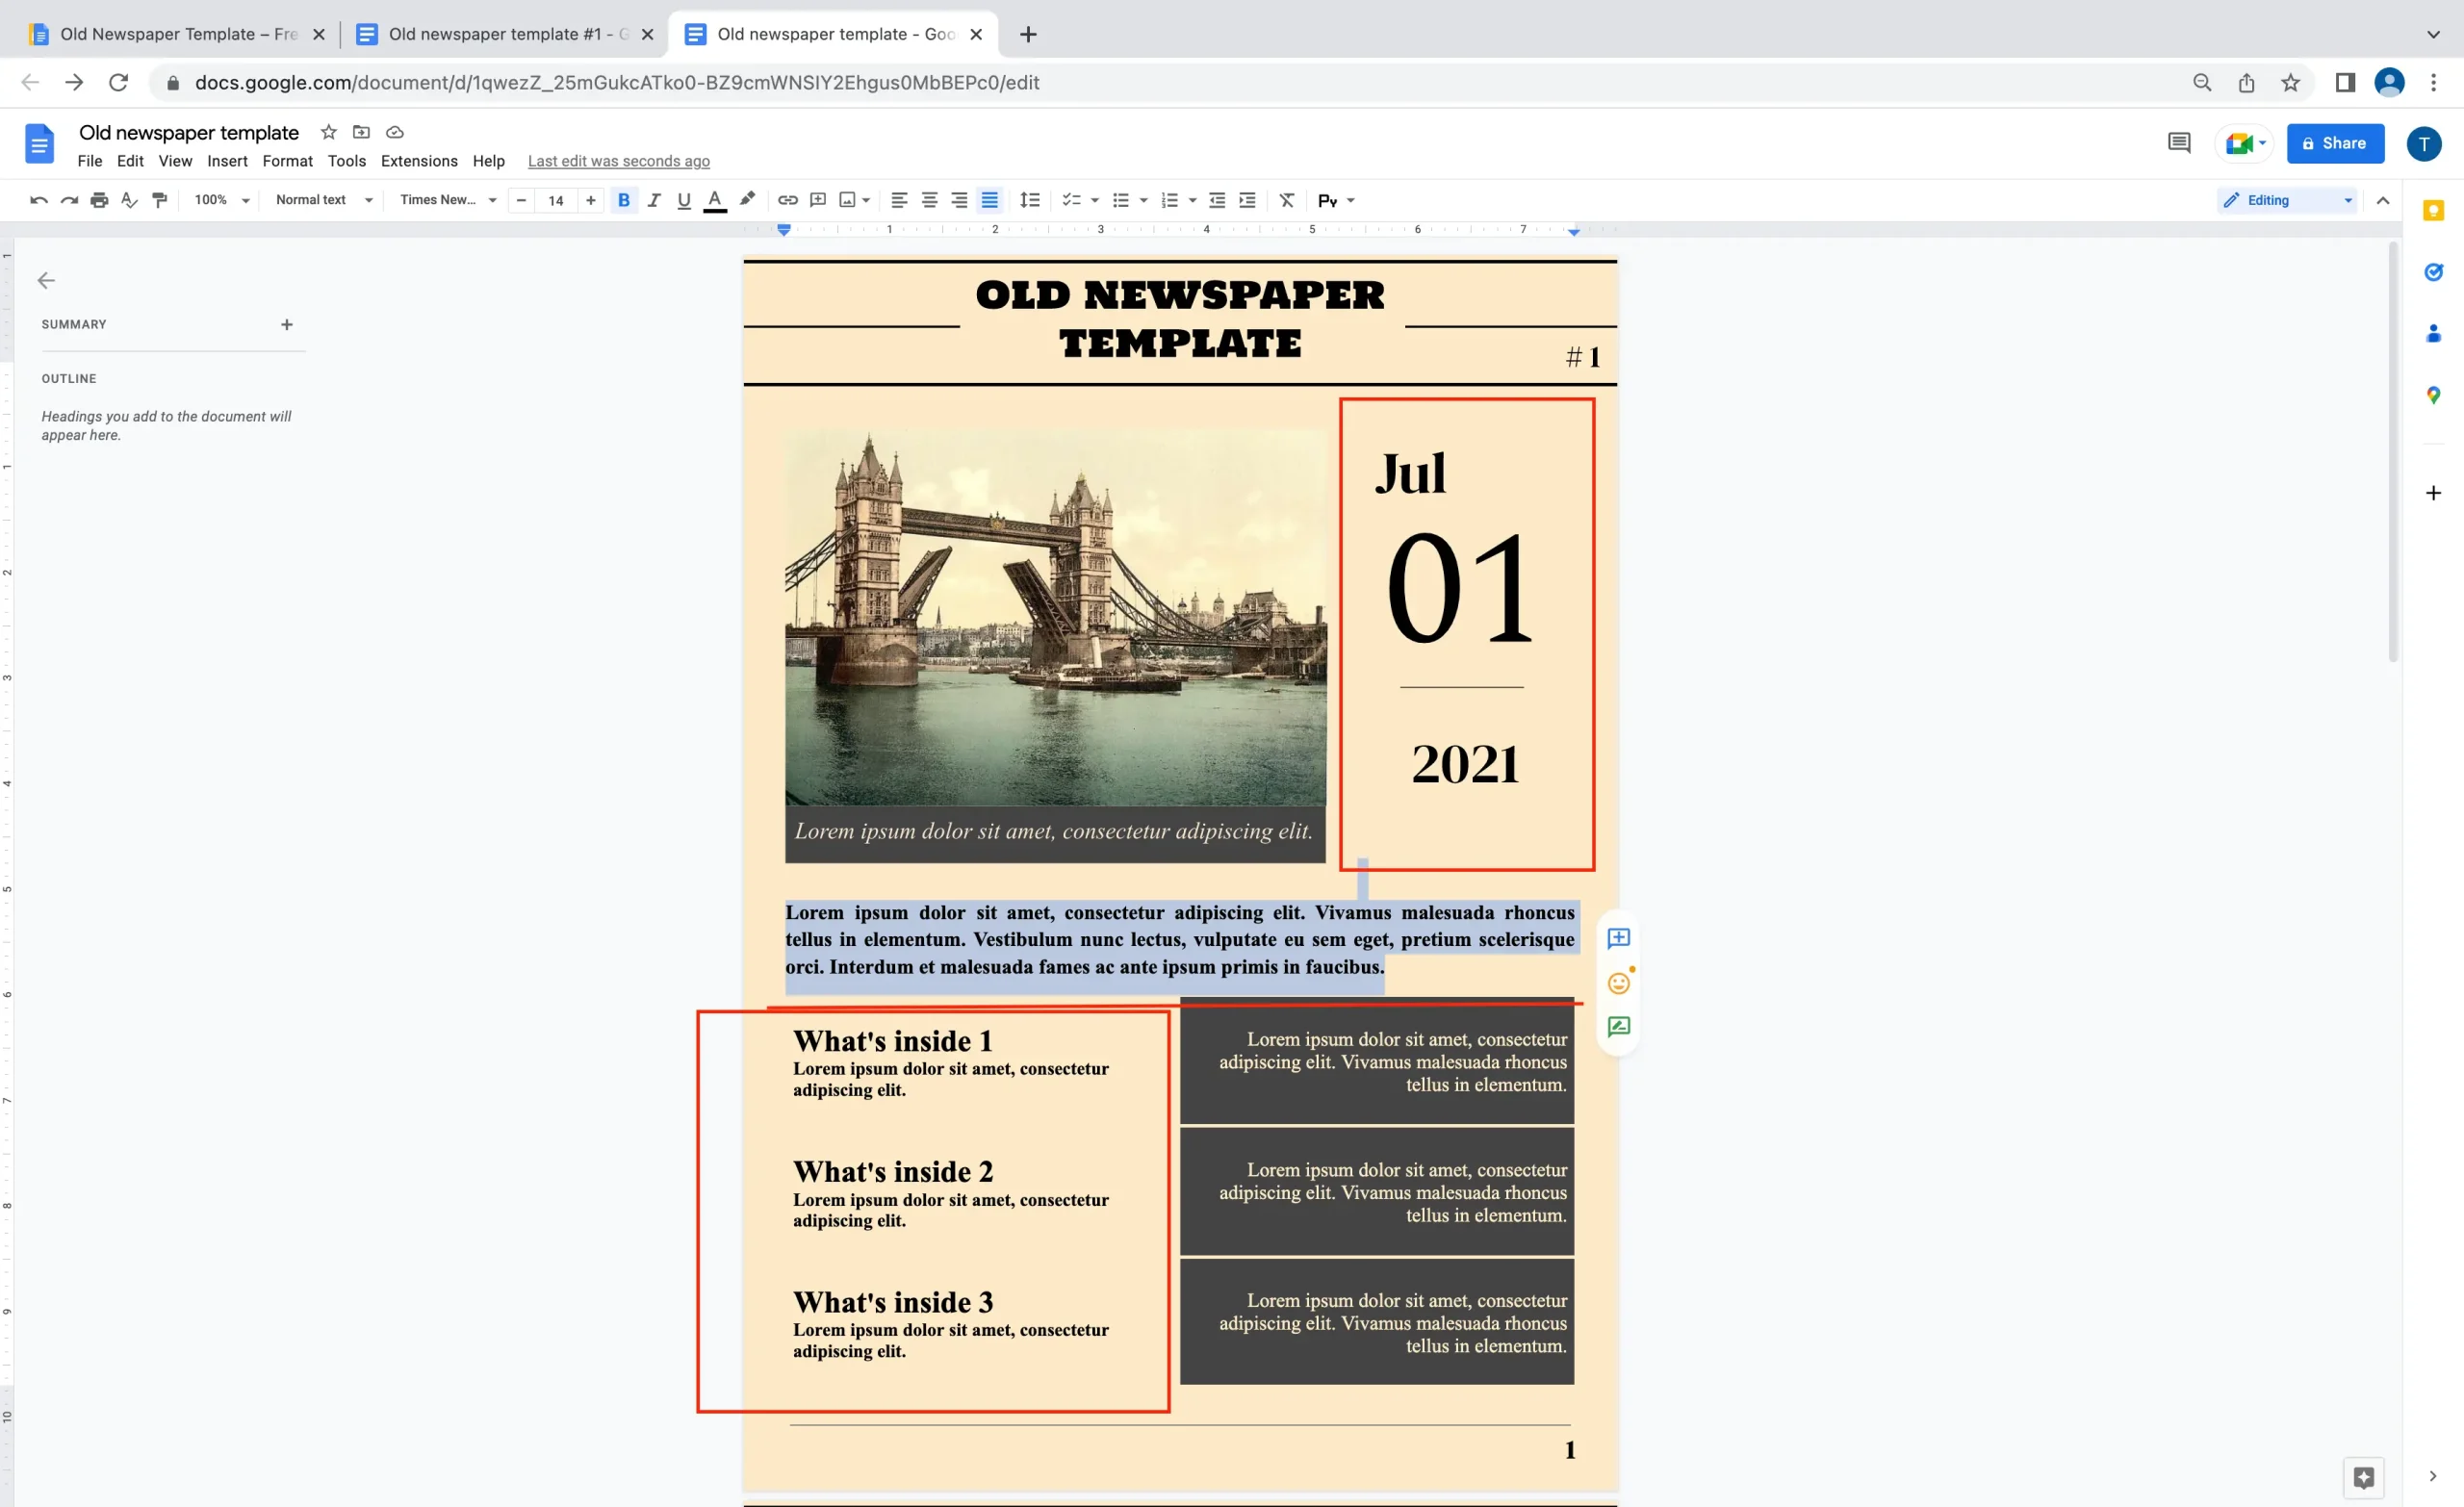Click the Share button
Image resolution: width=2464 pixels, height=1507 pixels.
[2335, 143]
